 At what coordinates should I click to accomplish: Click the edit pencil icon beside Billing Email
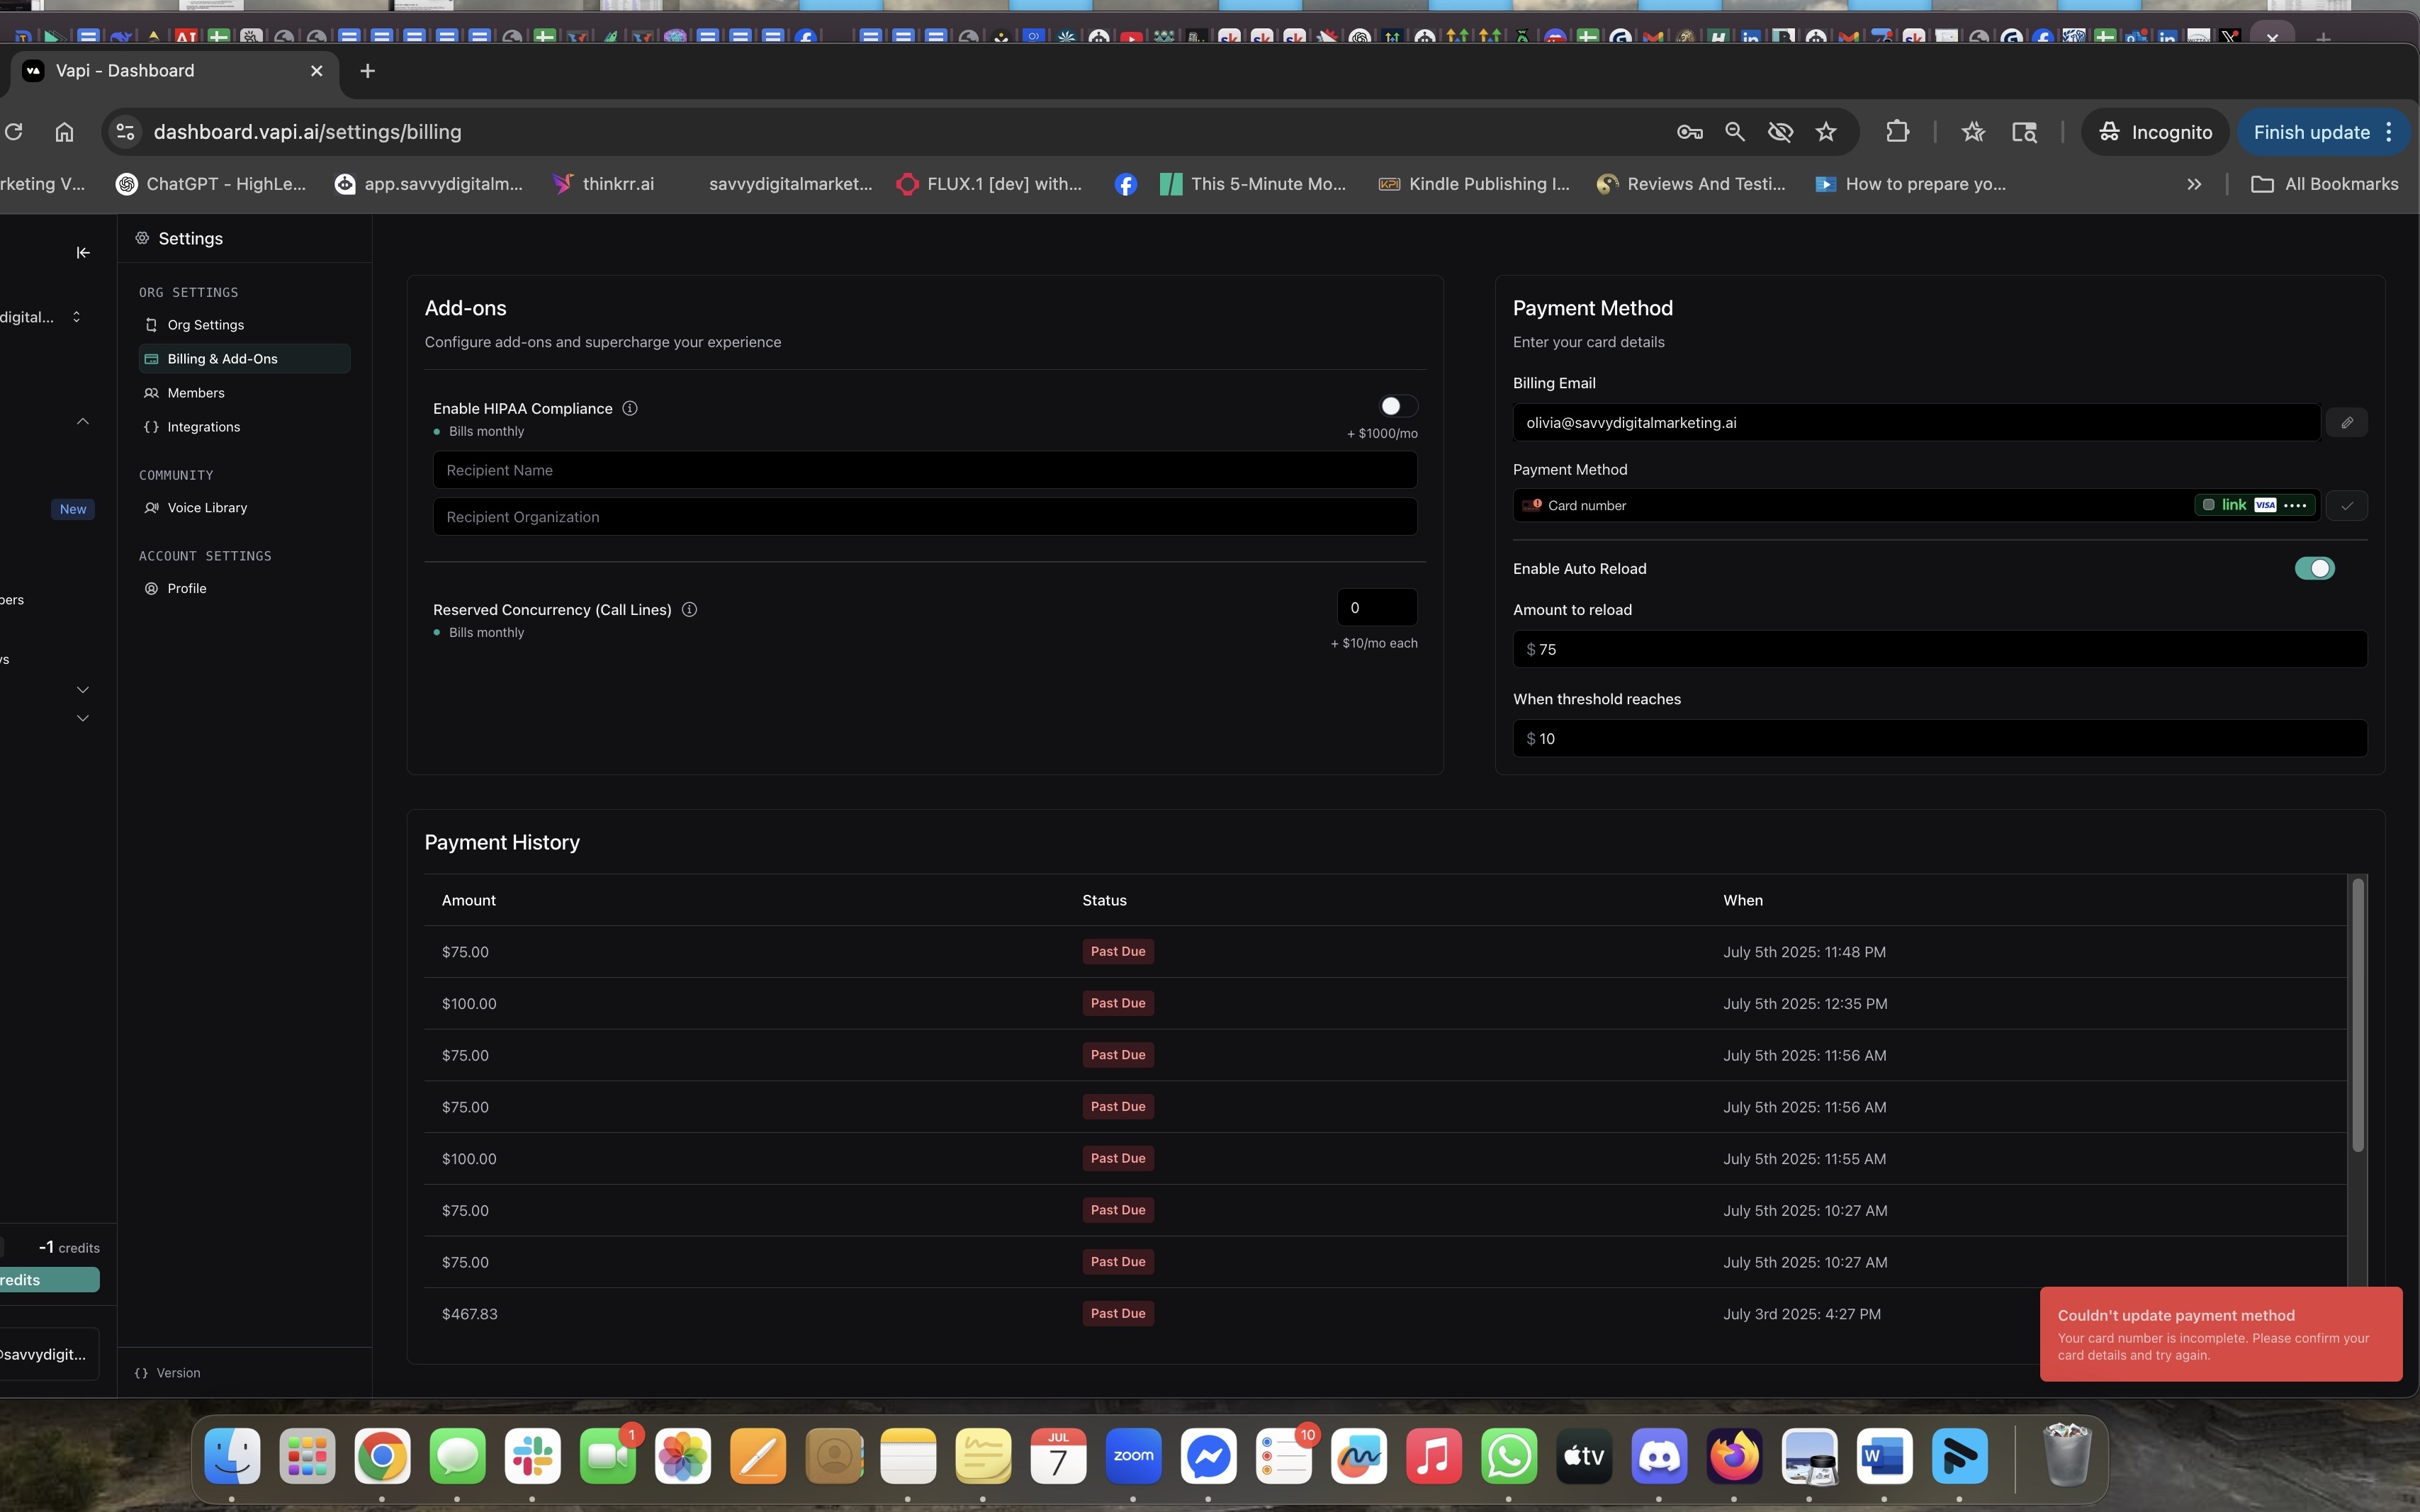[x=2346, y=422]
